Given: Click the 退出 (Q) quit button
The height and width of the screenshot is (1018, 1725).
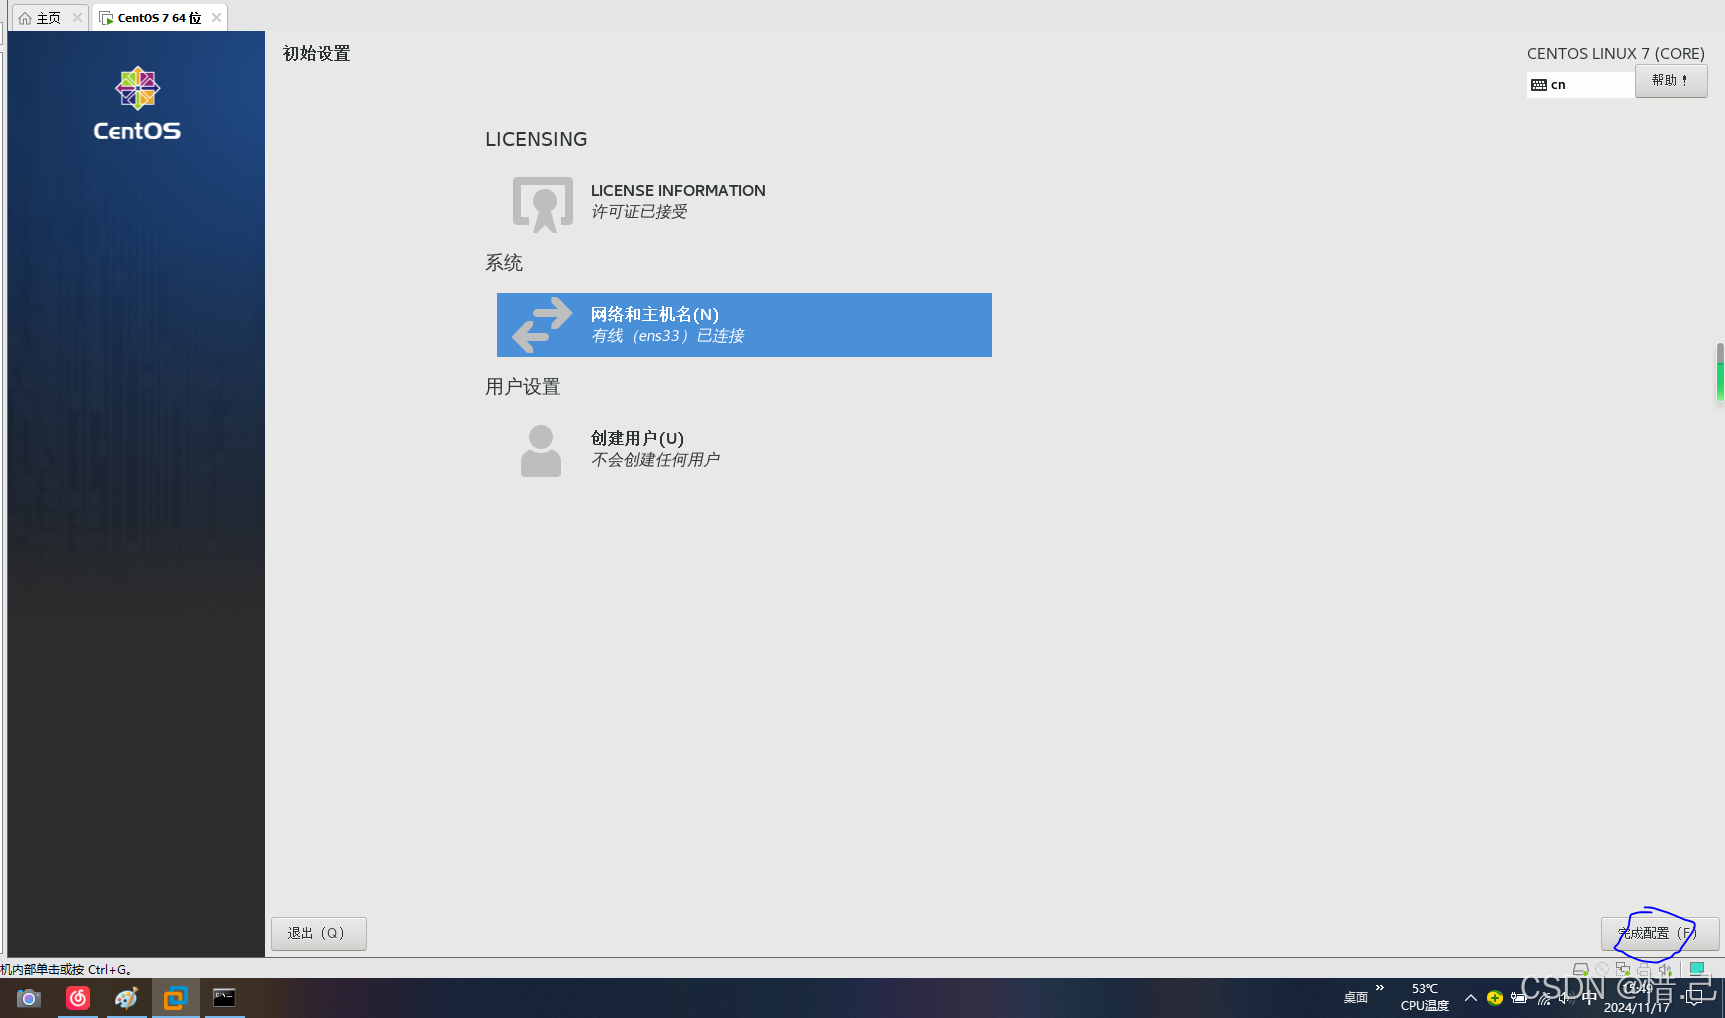Looking at the screenshot, I should (319, 933).
